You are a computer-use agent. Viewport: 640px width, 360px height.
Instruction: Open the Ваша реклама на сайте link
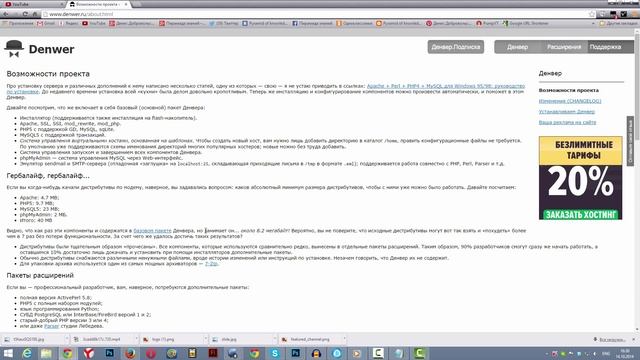567,122
